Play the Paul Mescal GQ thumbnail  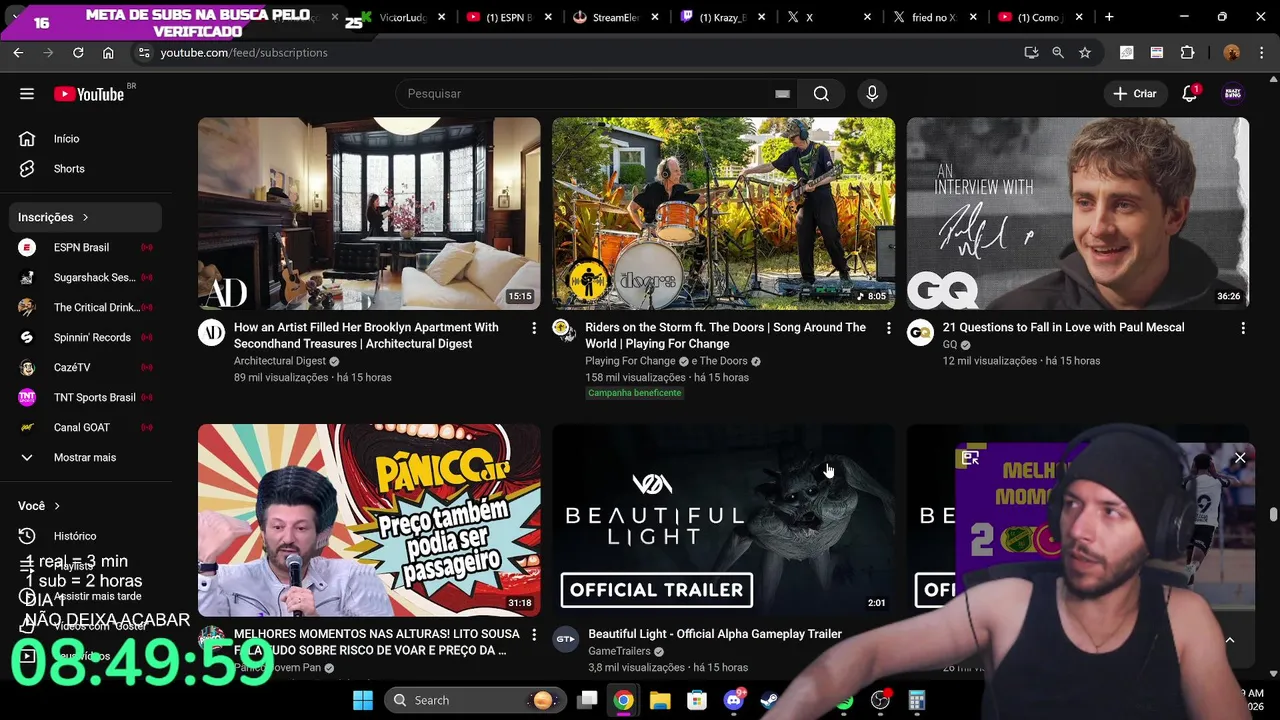(x=1078, y=213)
